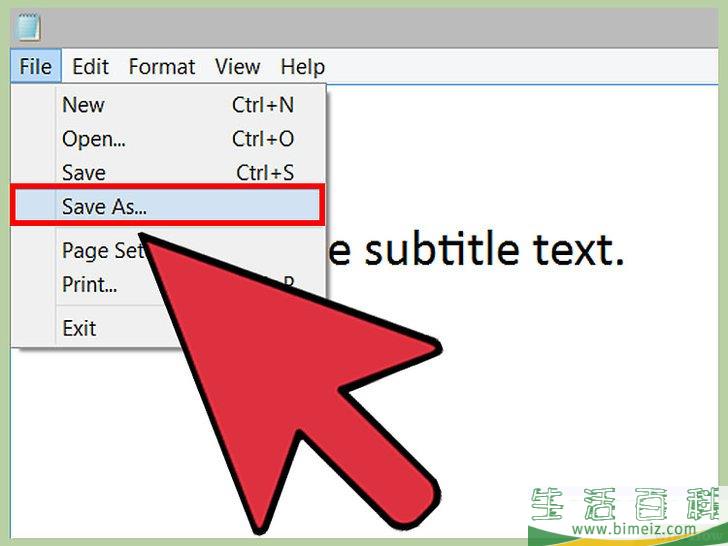The height and width of the screenshot is (546, 728).
Task: Open the Help menu
Action: coord(303,66)
